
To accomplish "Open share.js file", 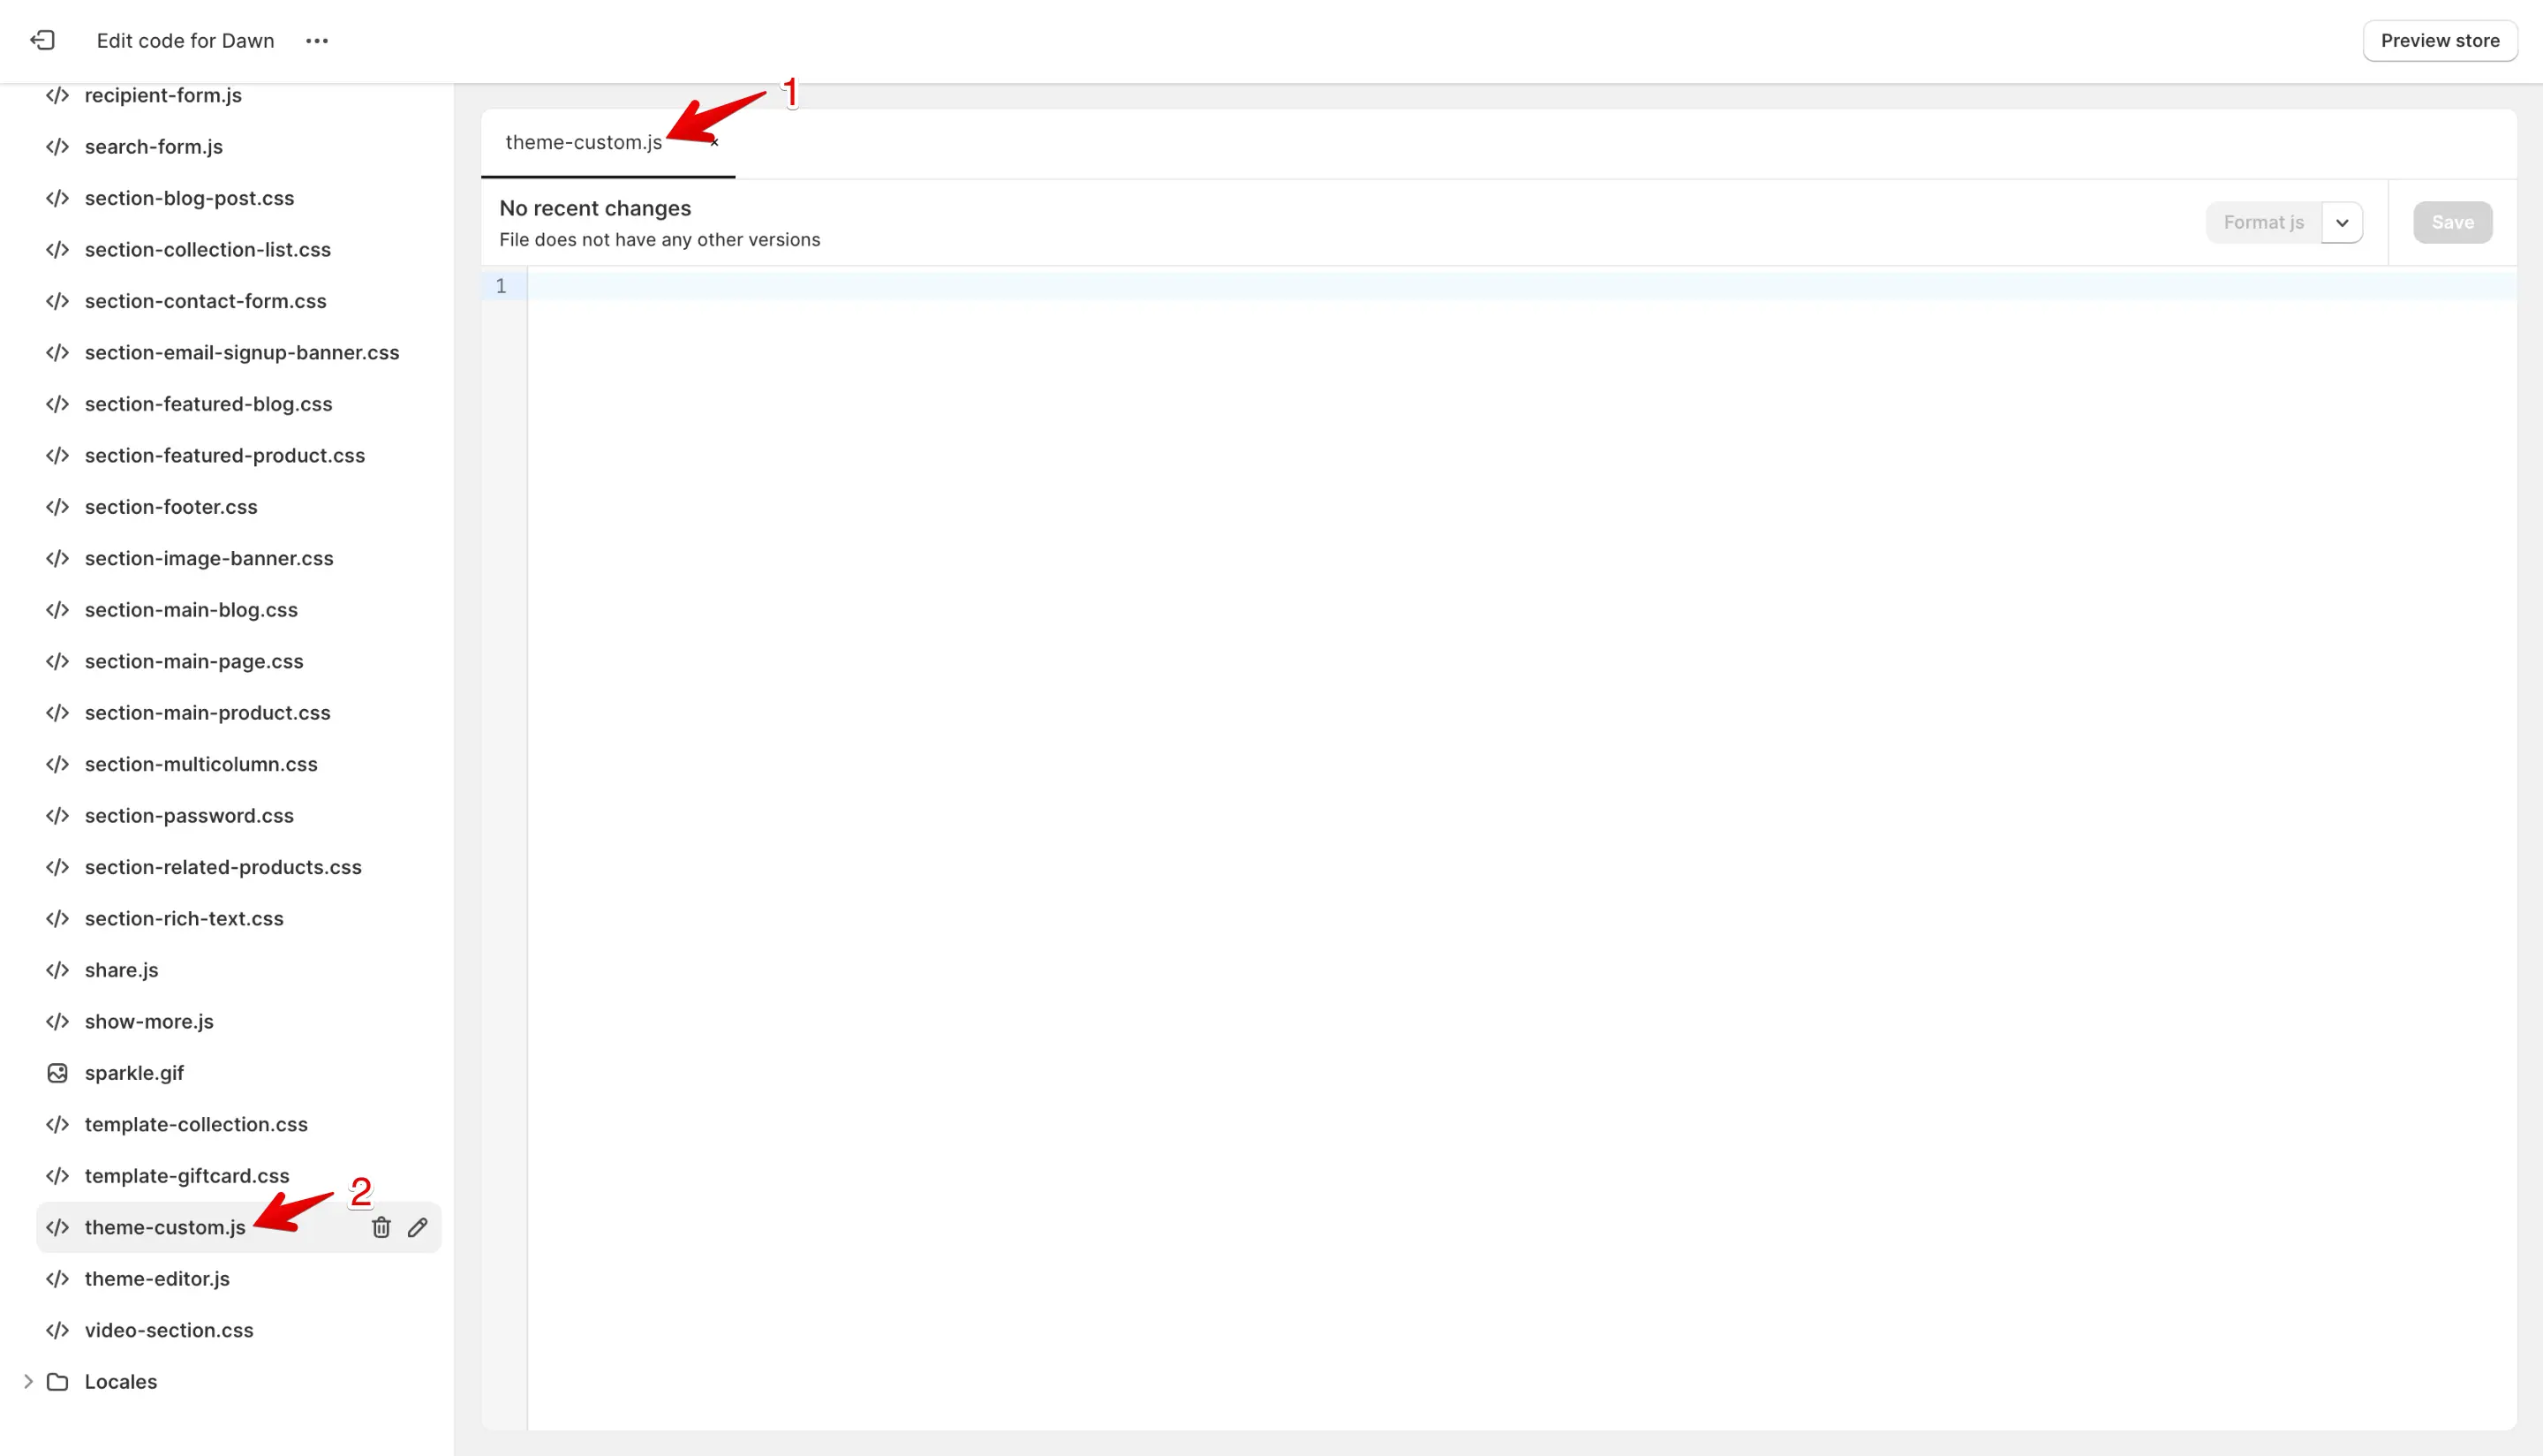I will (x=121, y=970).
